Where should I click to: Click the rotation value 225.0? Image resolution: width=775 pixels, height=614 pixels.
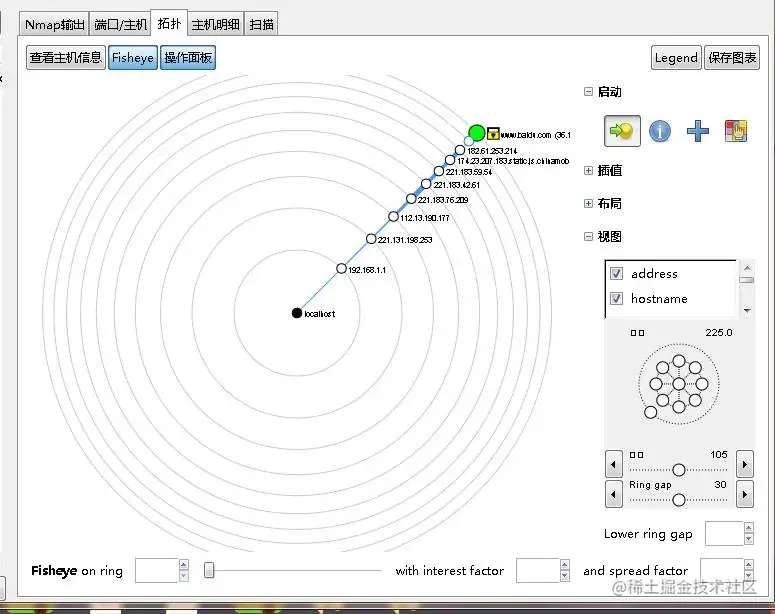[719, 333]
